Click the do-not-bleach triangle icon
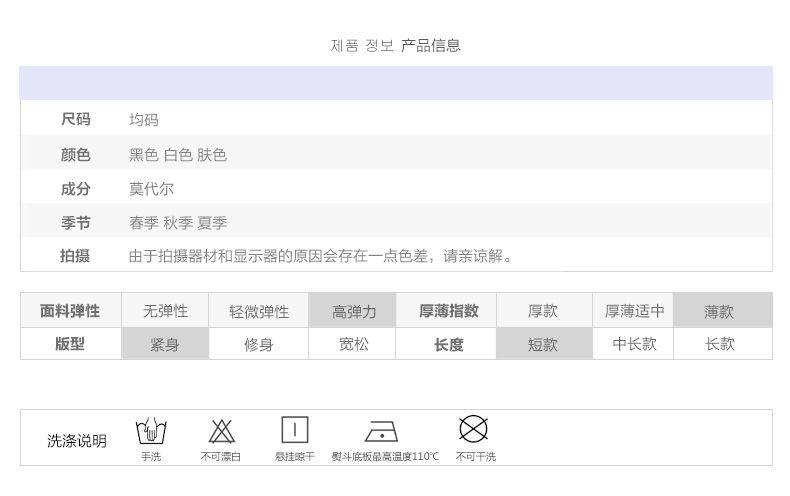 tap(222, 431)
